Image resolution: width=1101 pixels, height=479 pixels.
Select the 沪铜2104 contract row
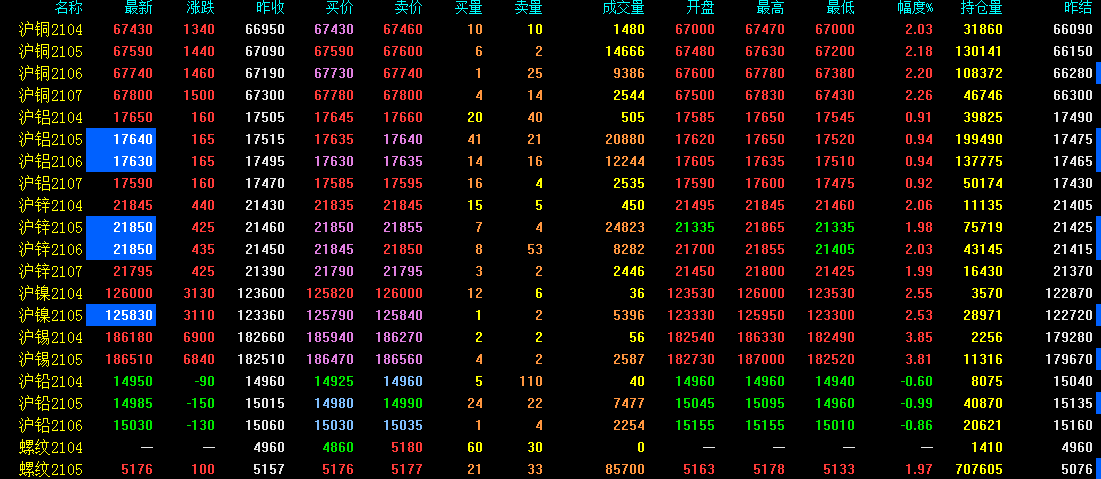[550, 29]
